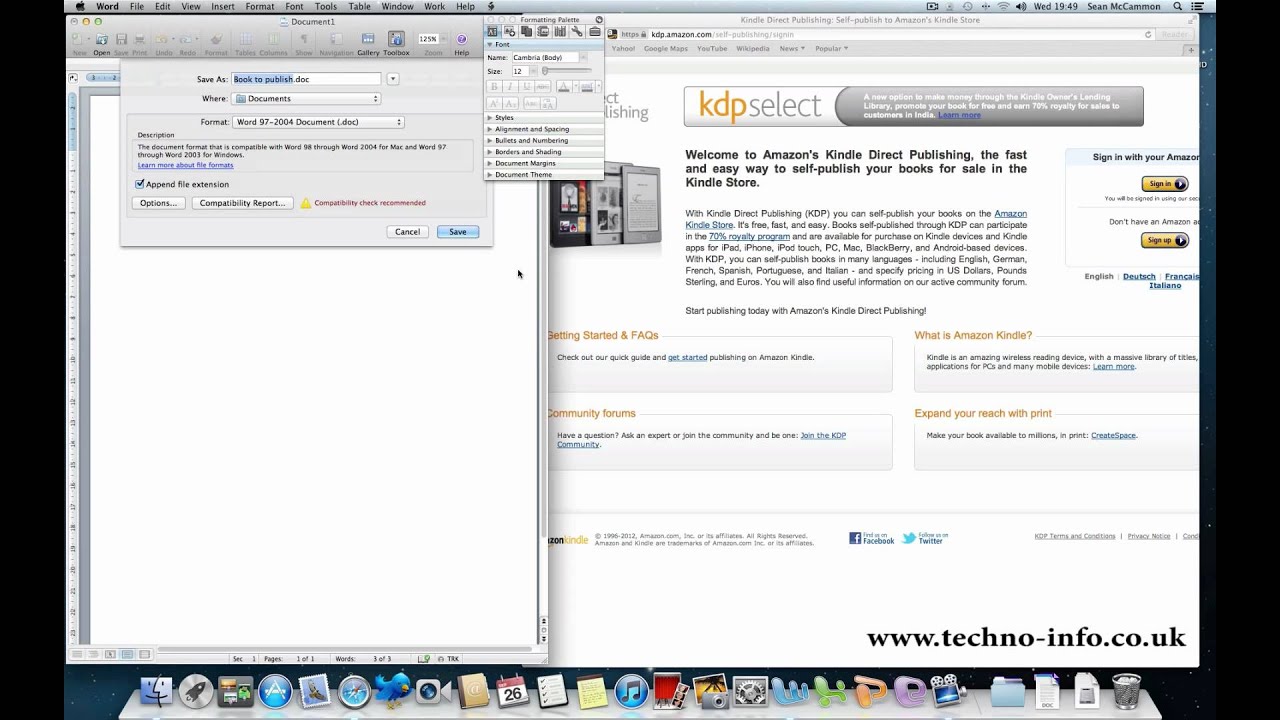The image size is (1280, 720).
Task: Open the Format menu
Action: pyautogui.click(x=260, y=6)
